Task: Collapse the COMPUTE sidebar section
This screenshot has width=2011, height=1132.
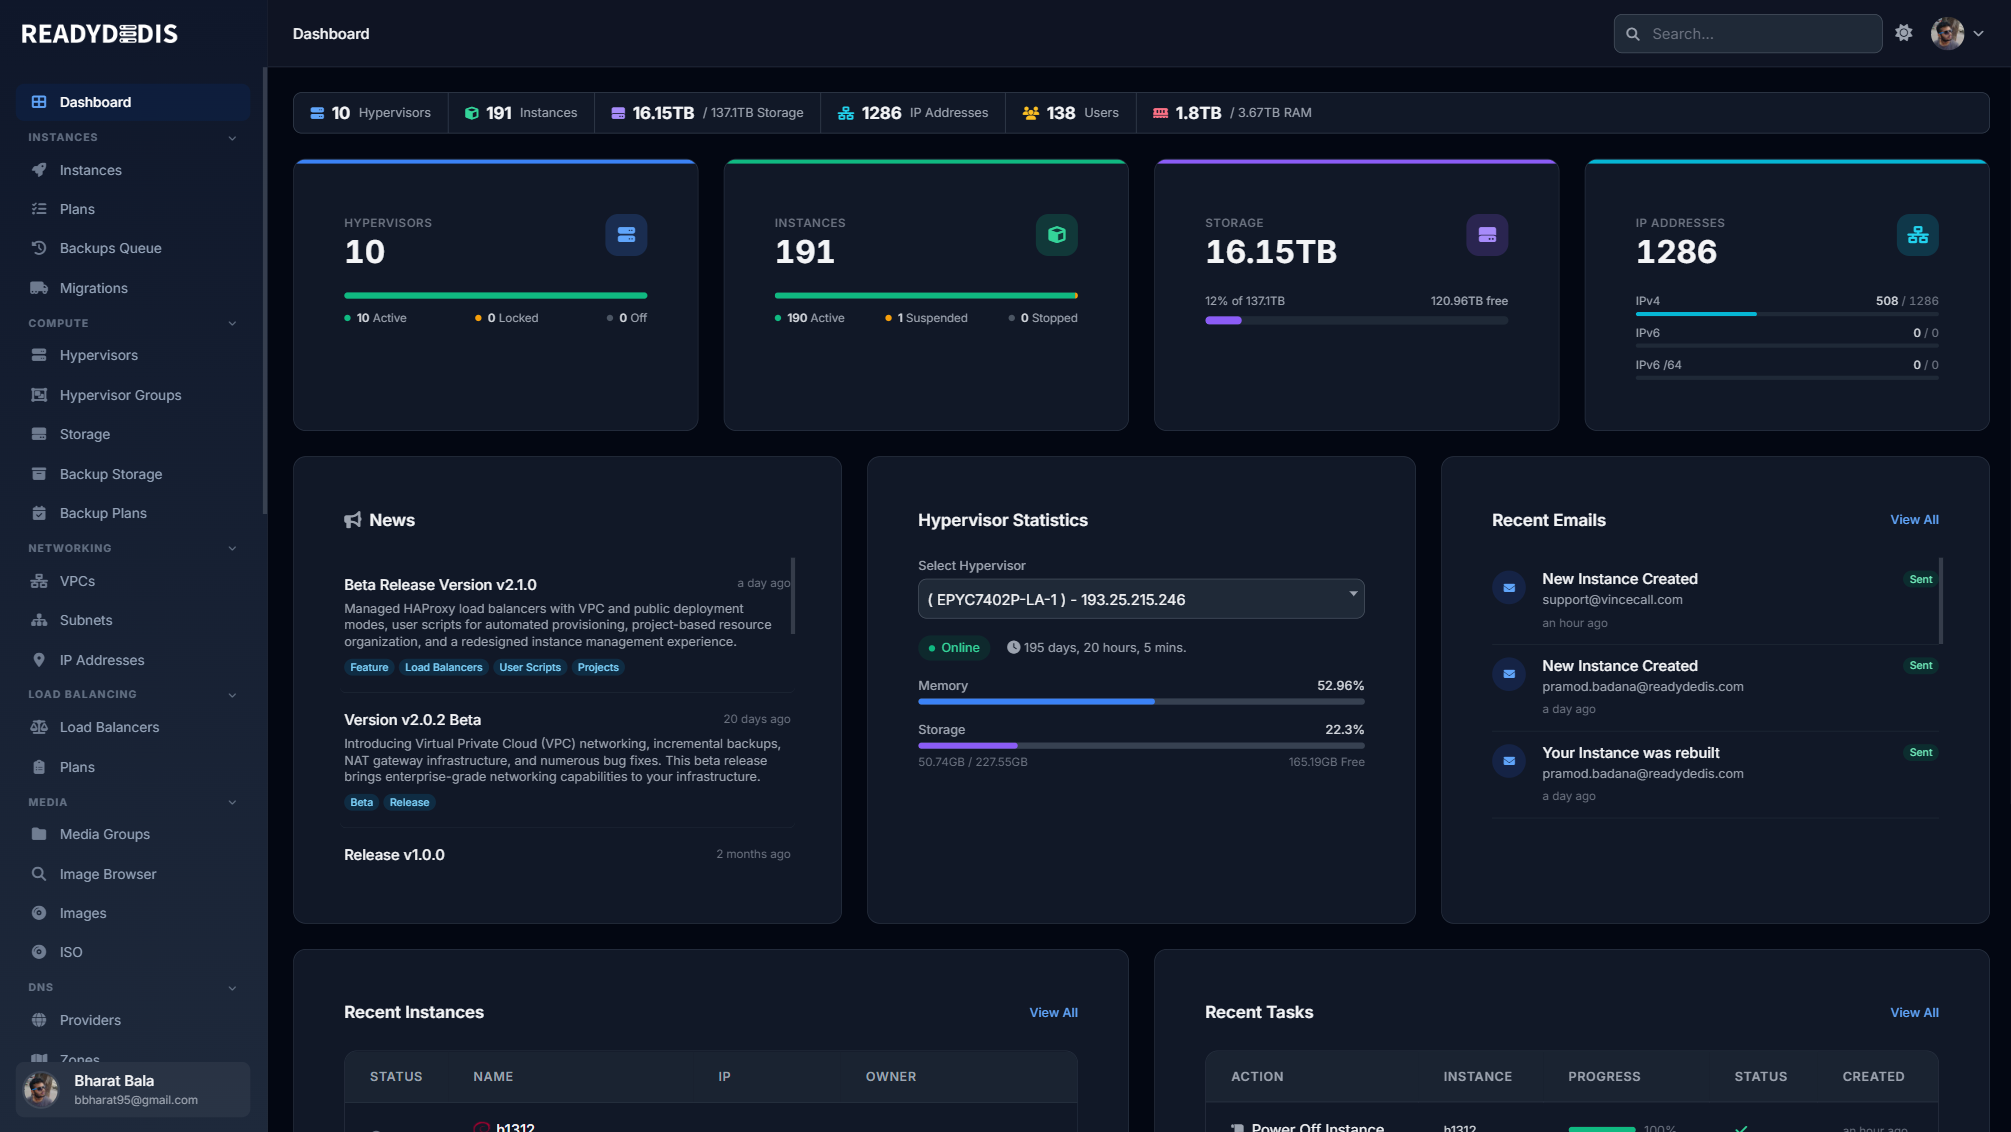Action: coord(232,323)
